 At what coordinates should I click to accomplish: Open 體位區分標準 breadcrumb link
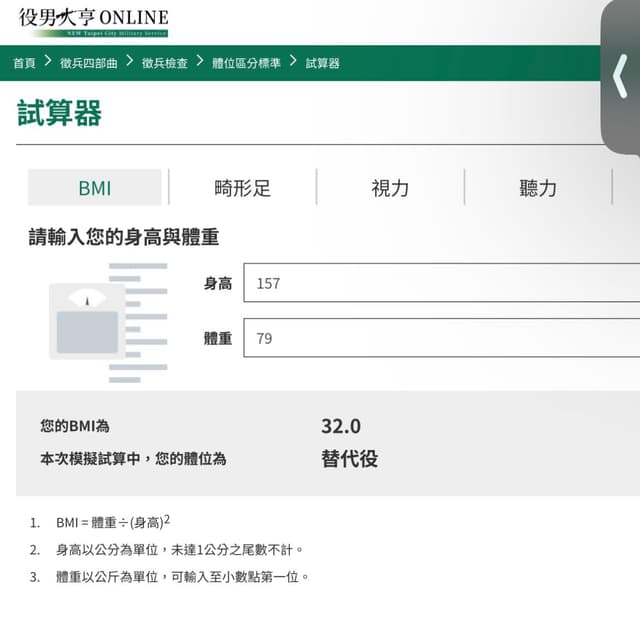point(246,63)
